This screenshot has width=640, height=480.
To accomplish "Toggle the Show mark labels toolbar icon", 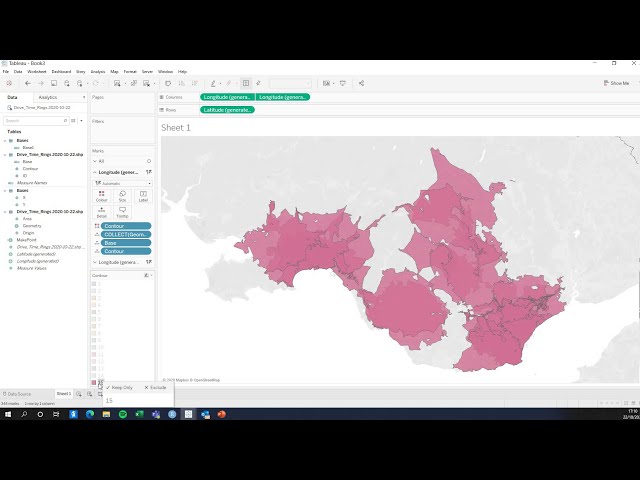I will coord(246,83).
